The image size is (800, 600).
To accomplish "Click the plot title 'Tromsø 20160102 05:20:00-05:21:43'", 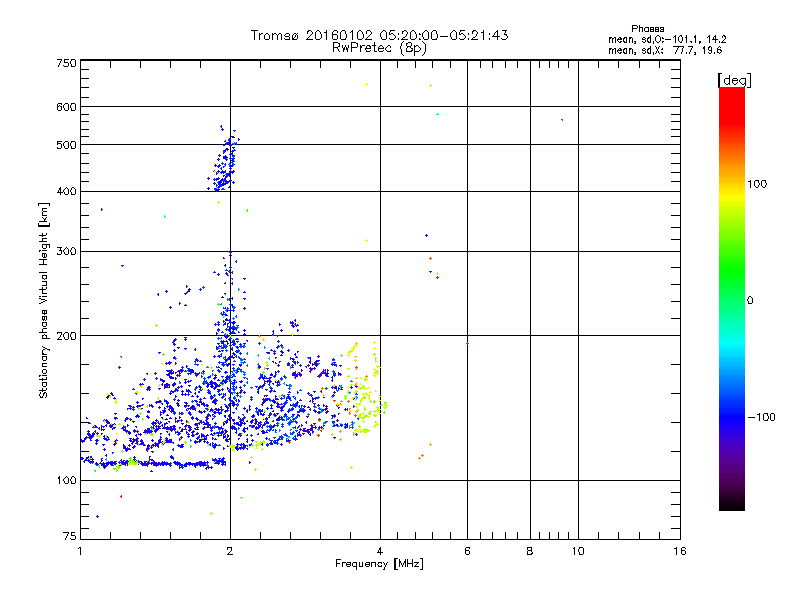I will coord(379,35).
